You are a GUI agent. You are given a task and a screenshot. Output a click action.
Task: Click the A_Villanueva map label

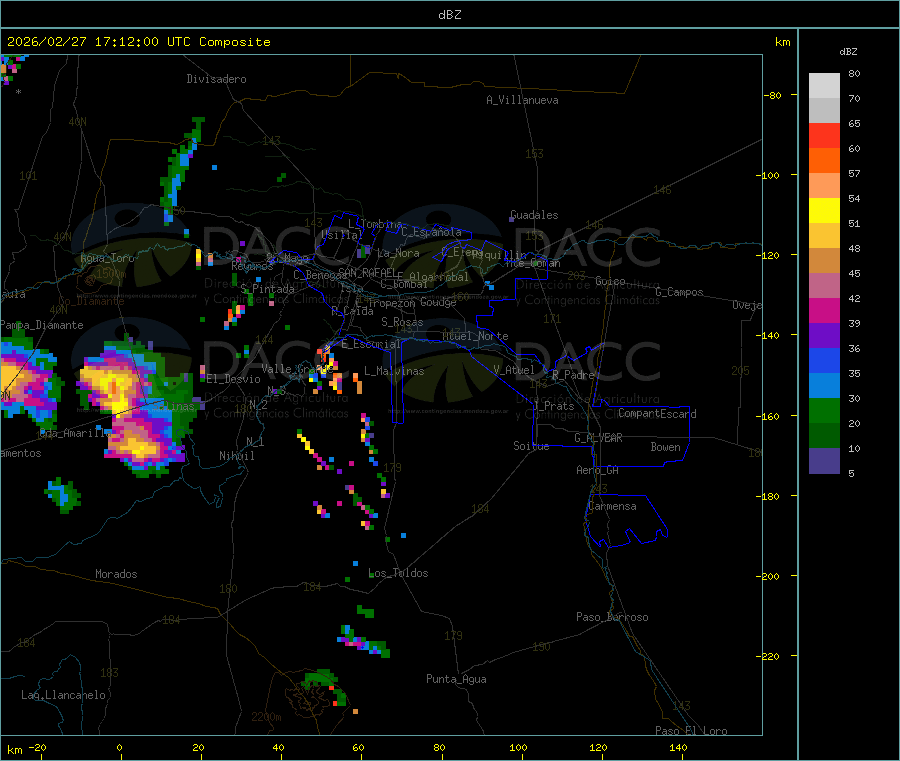point(522,100)
